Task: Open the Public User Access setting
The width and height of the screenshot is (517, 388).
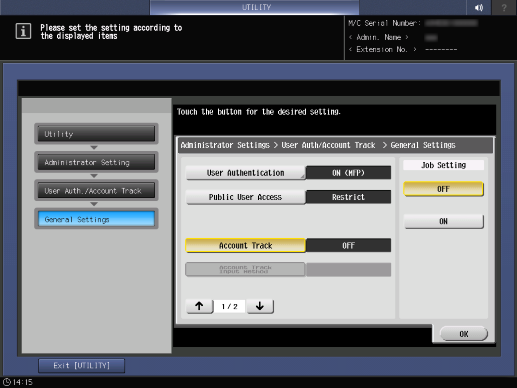Action: click(x=245, y=197)
